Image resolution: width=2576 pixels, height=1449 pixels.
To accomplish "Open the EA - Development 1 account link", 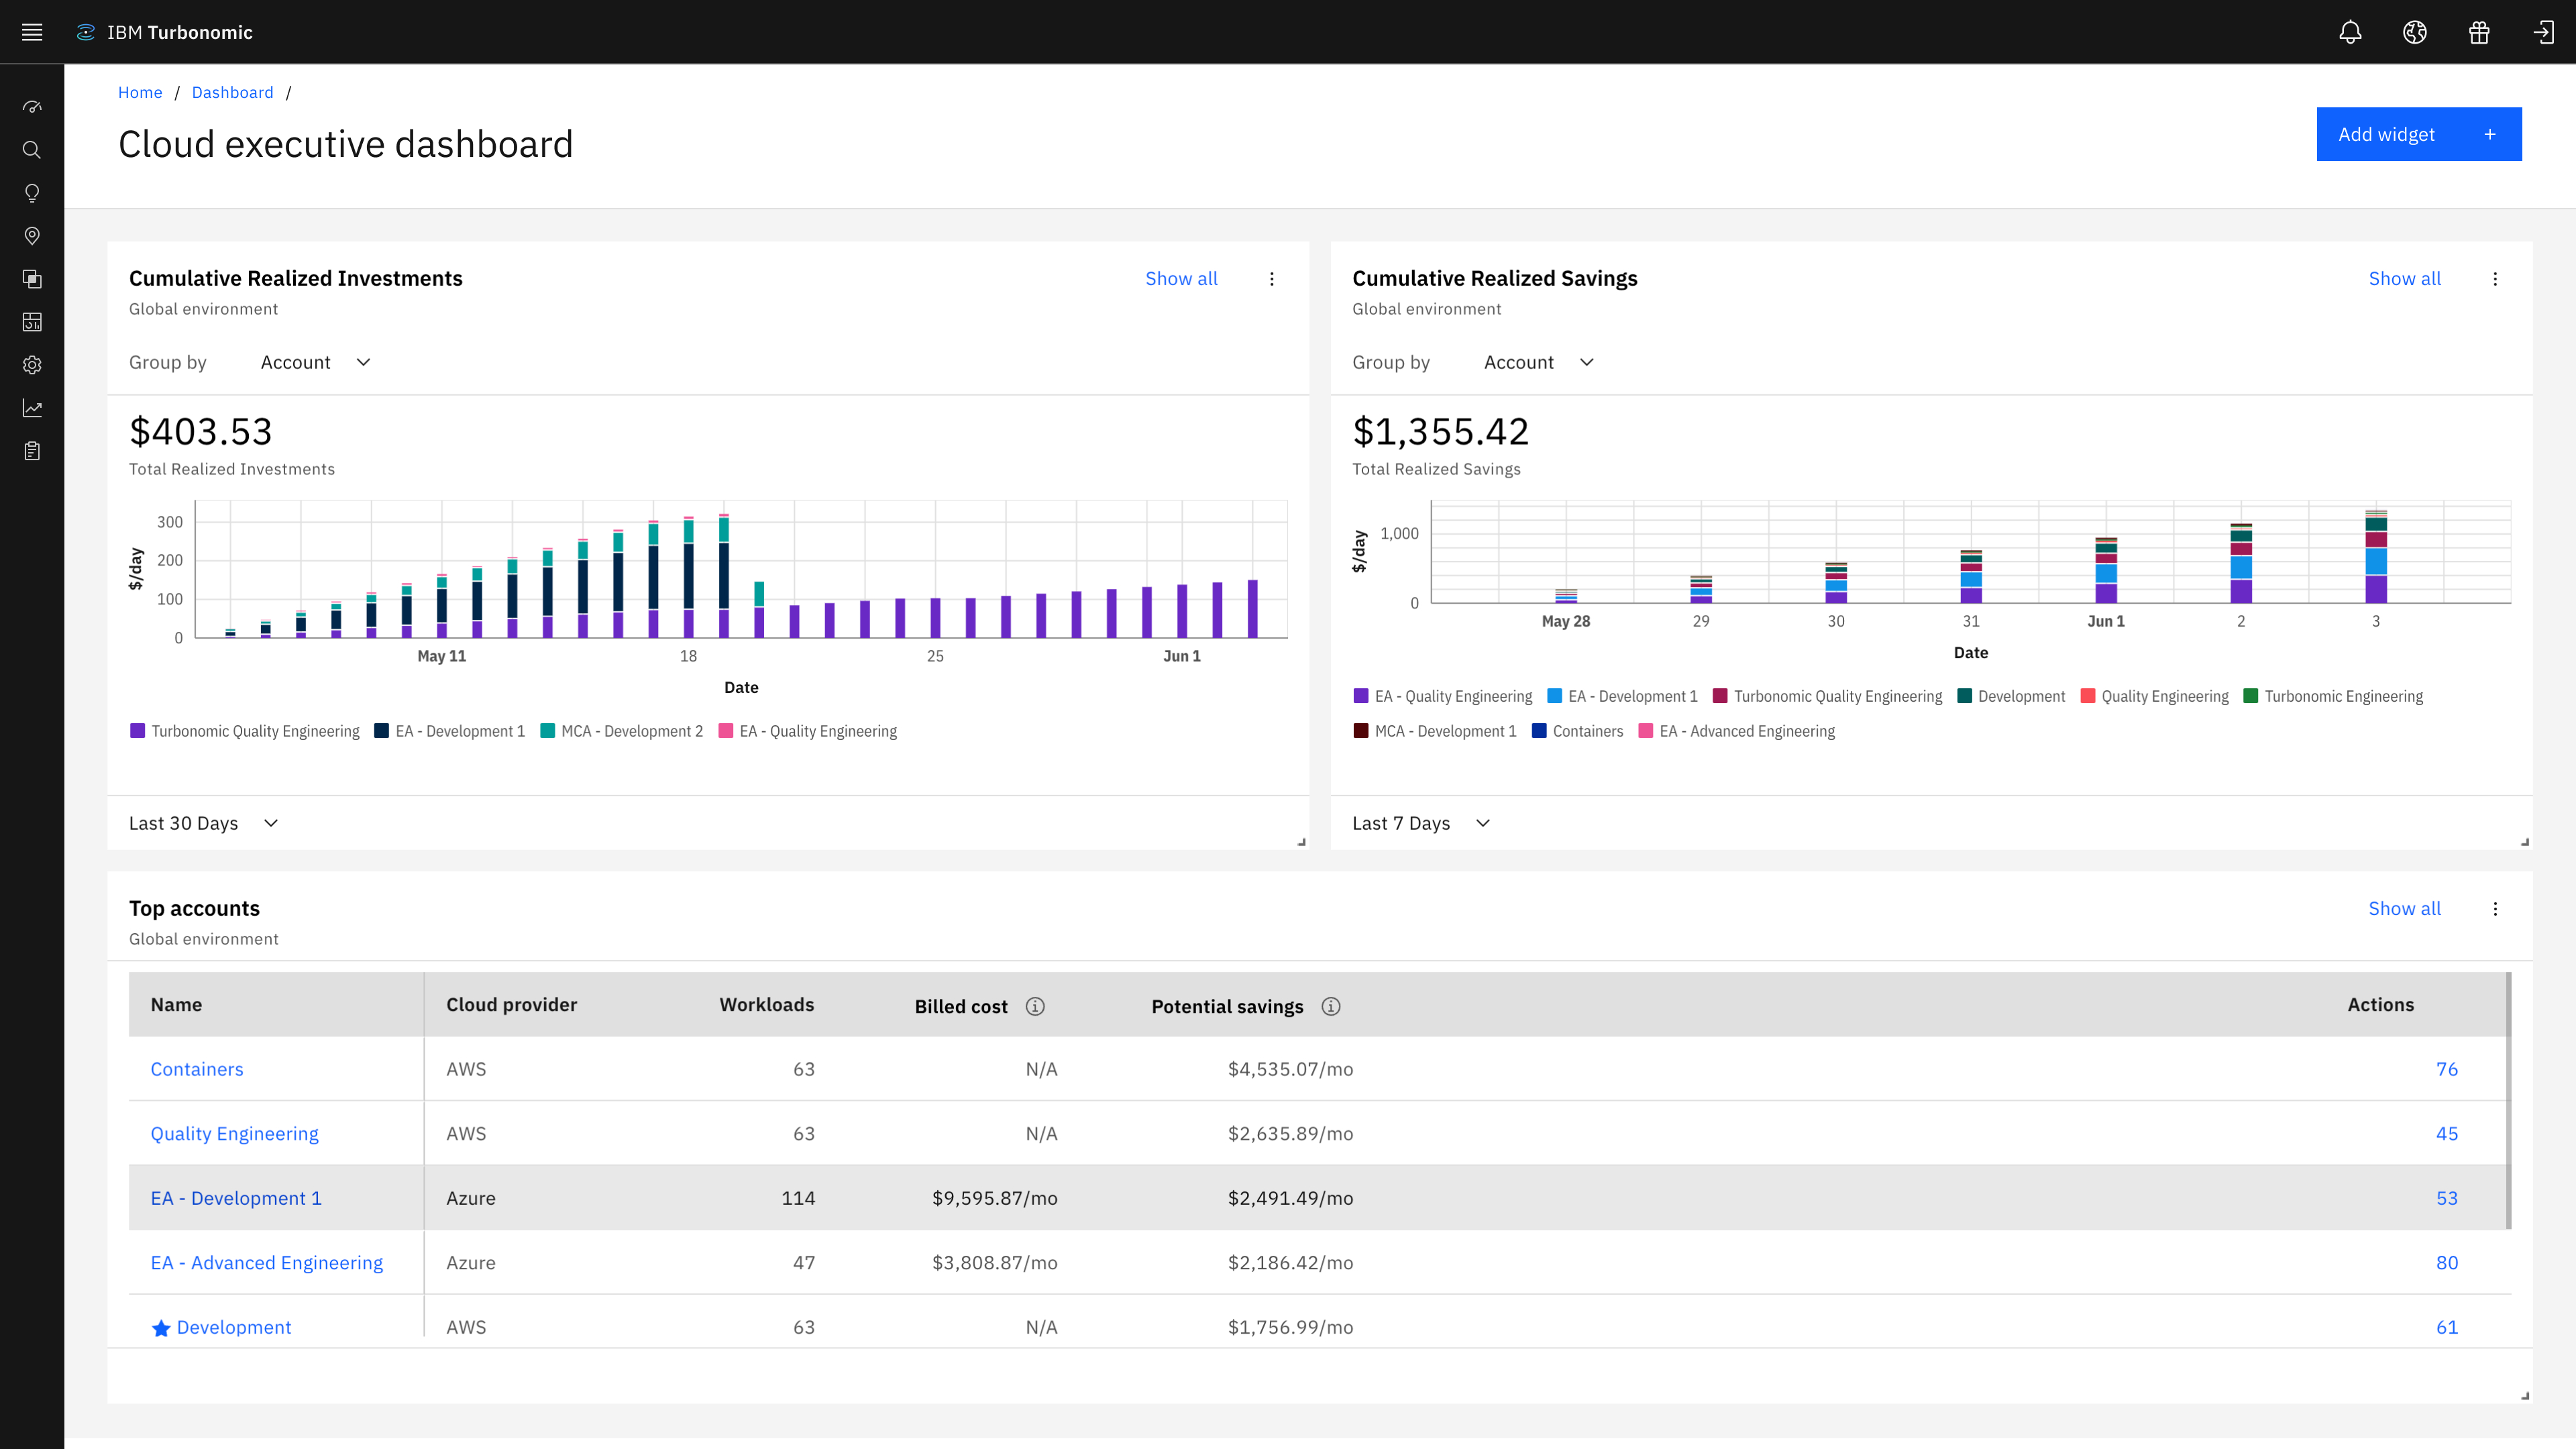I will point(236,1198).
